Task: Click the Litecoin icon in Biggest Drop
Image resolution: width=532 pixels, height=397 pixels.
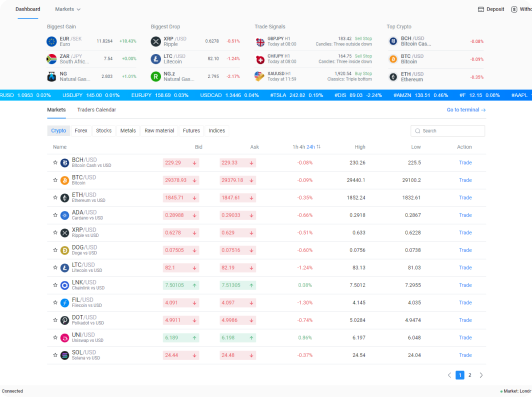Action: (x=156, y=59)
